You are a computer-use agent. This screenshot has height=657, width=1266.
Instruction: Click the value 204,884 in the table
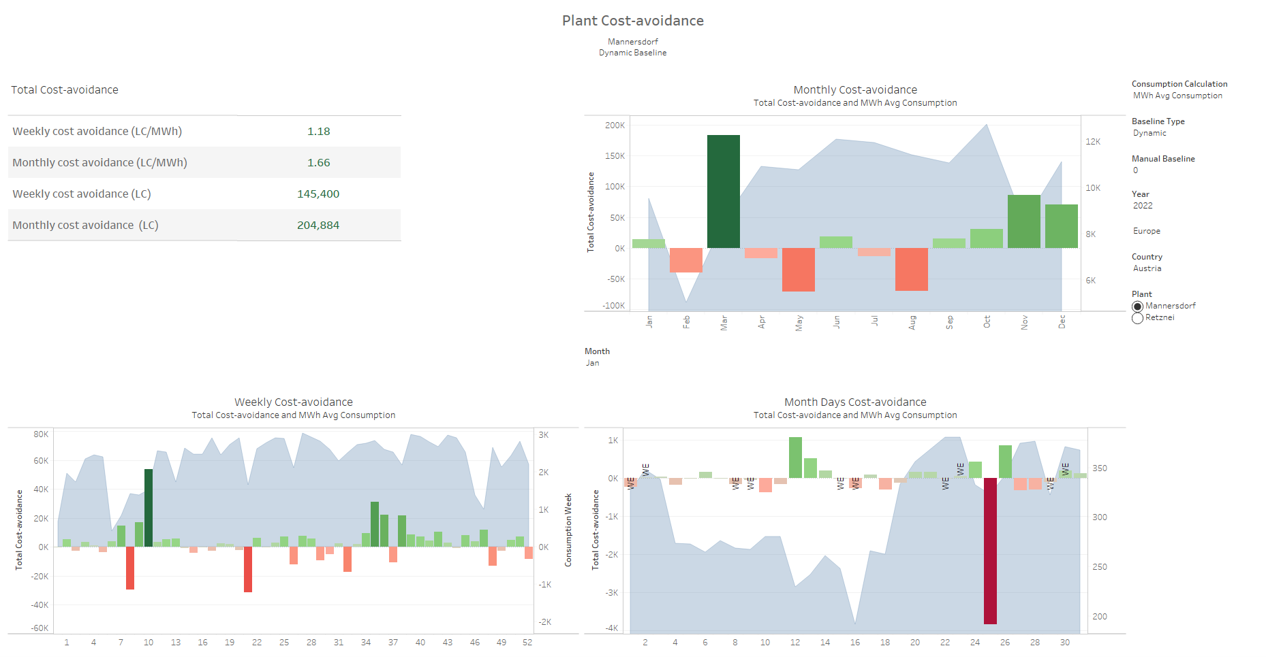pos(318,225)
